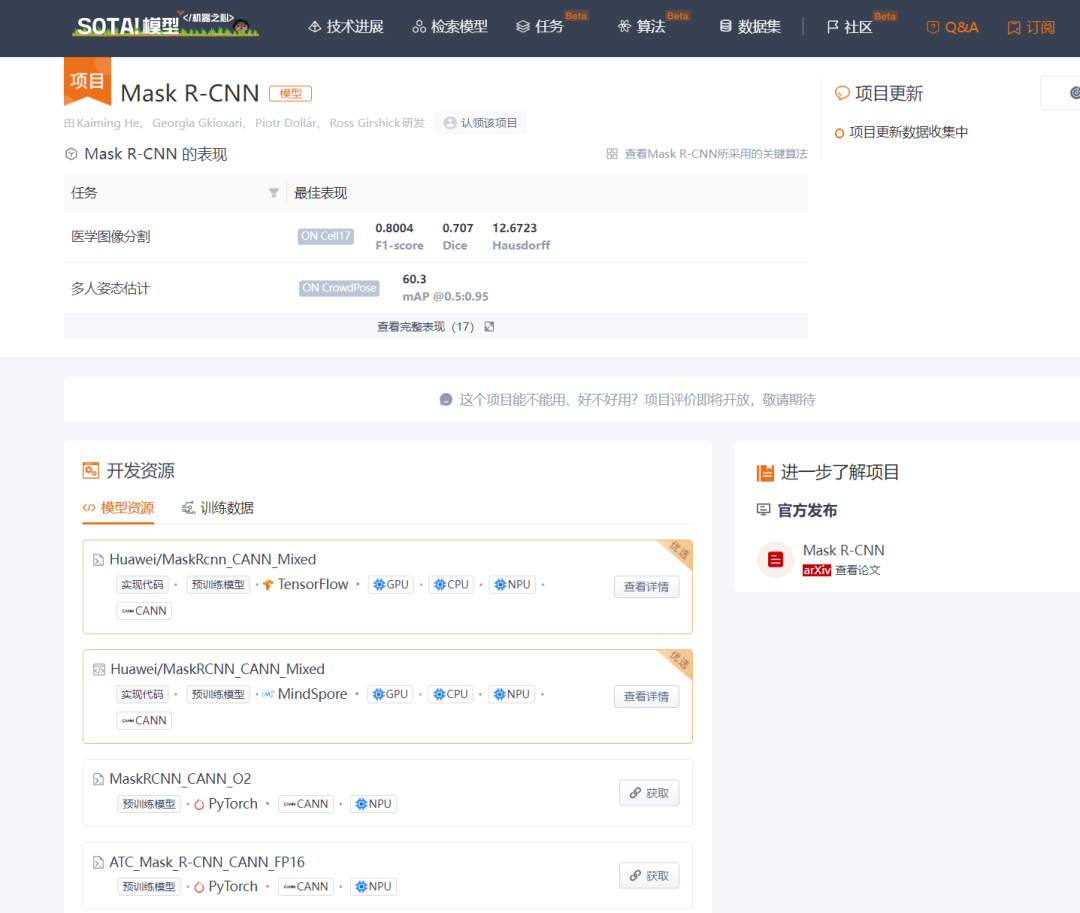Click 获取 for MaskRCNN_CANN_O2
The height and width of the screenshot is (913, 1080).
tap(648, 792)
